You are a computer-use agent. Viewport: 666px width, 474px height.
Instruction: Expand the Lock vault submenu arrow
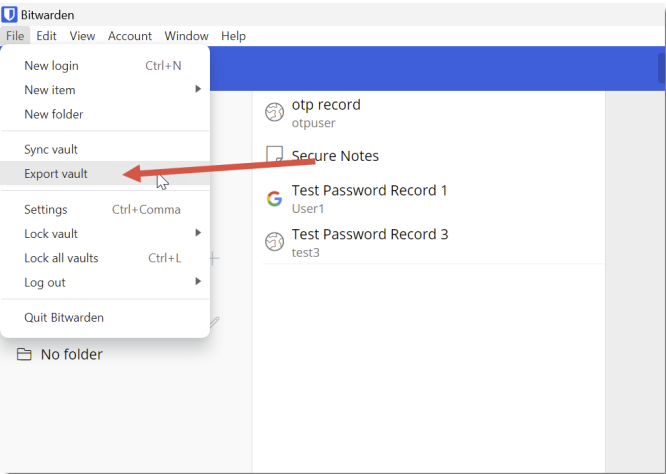point(198,233)
